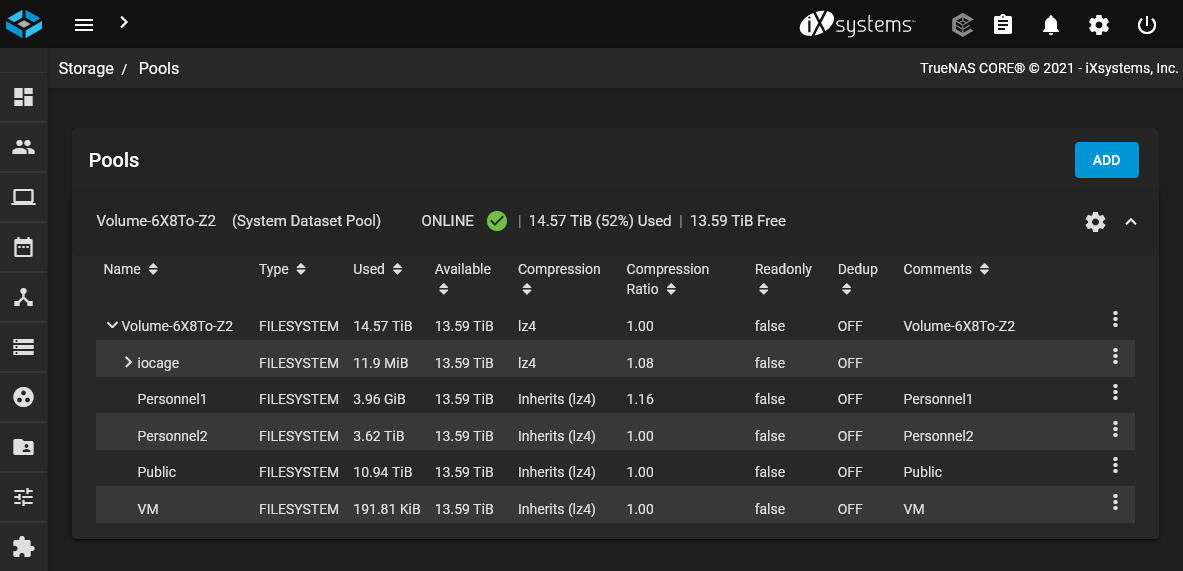
Task: Open Network from sidebar icon
Action: coord(23,297)
